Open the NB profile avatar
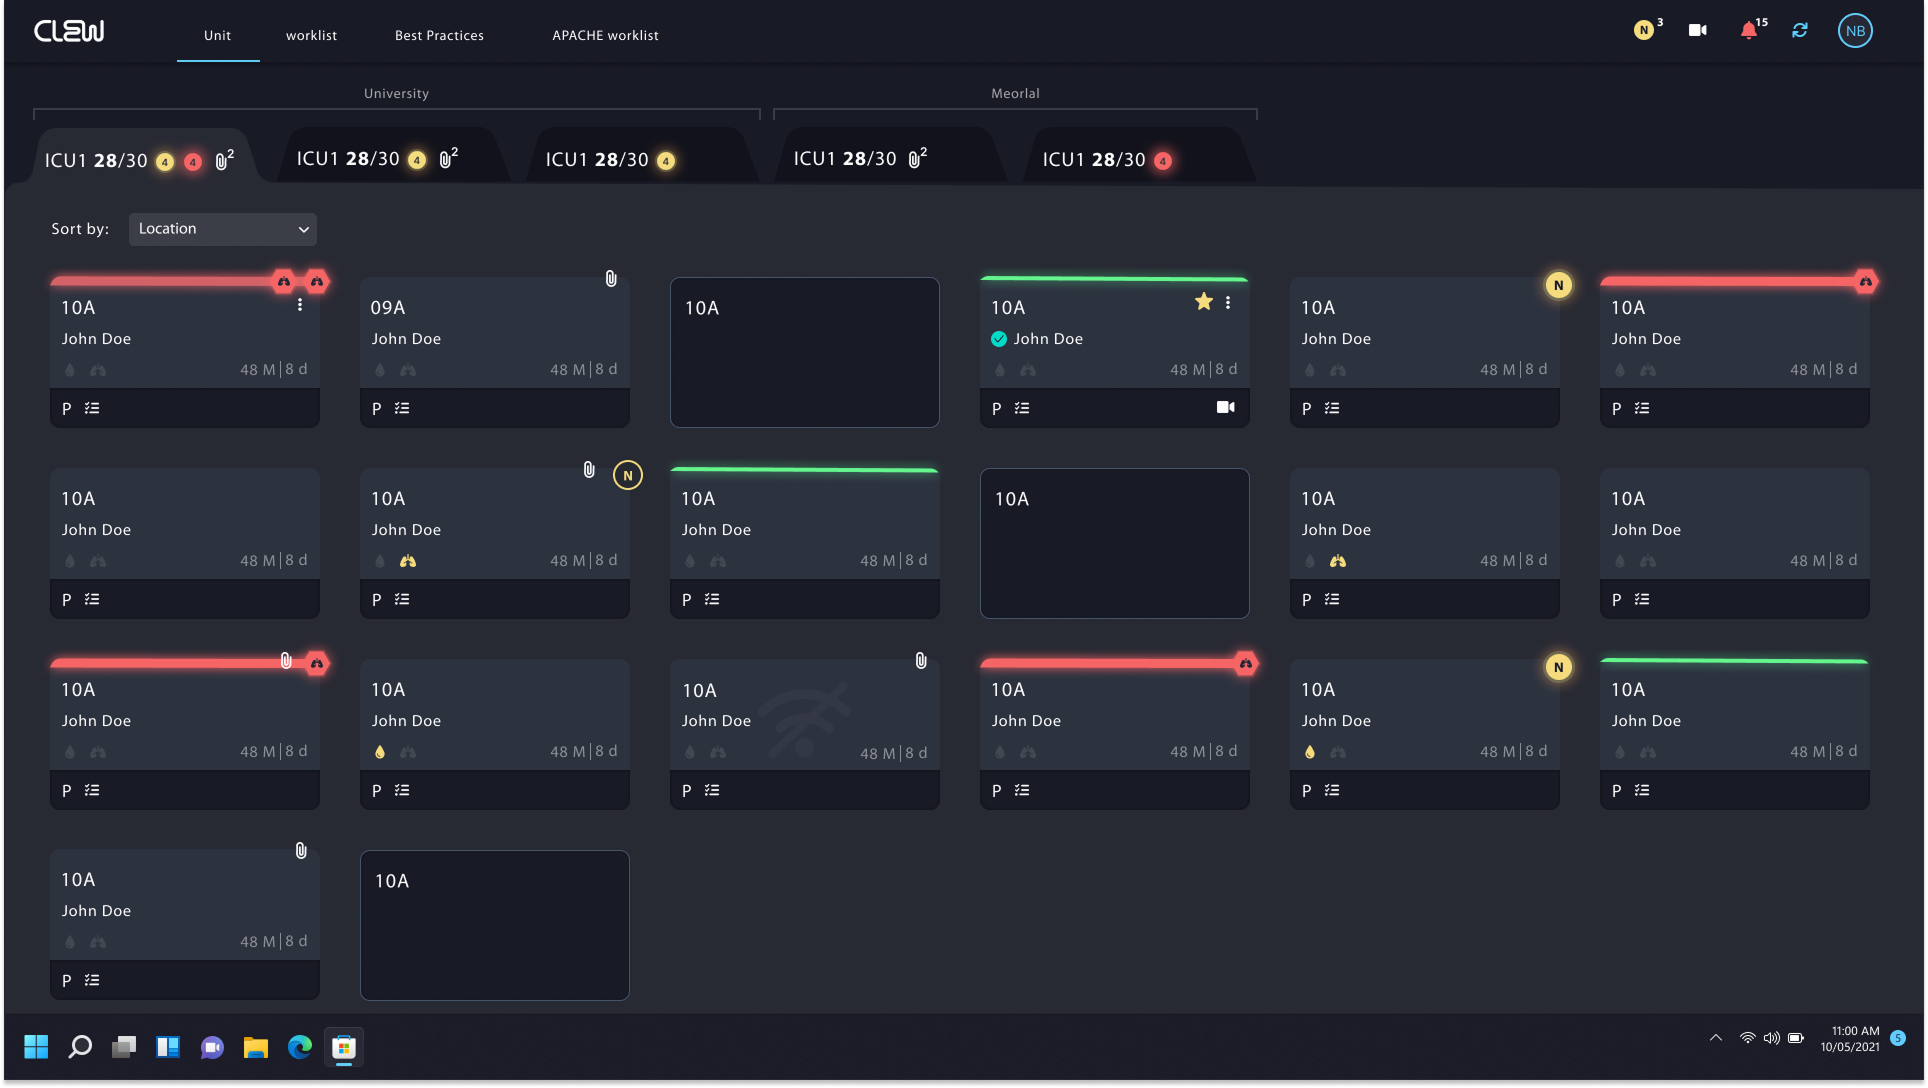The width and height of the screenshot is (1928, 1088). point(1855,30)
